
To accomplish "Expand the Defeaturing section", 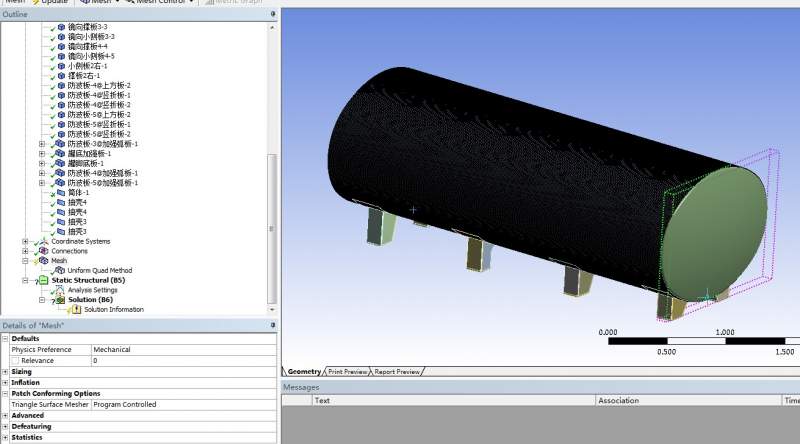I will click(5, 426).
